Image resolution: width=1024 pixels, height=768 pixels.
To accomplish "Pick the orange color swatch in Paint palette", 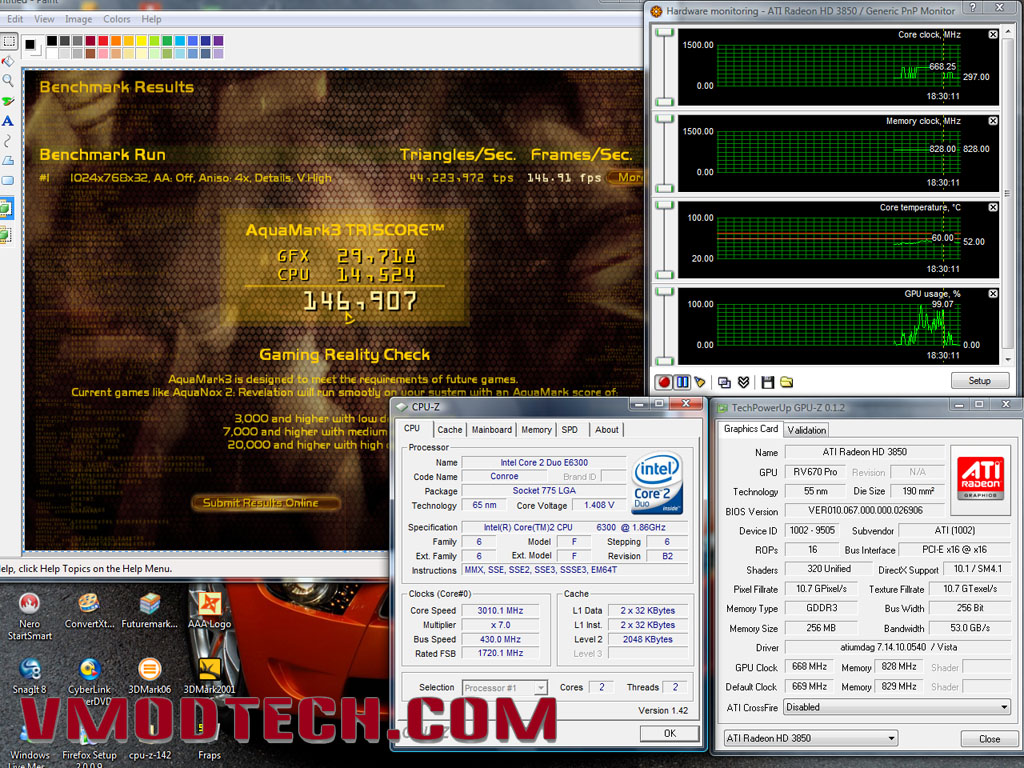I will tap(116, 40).
